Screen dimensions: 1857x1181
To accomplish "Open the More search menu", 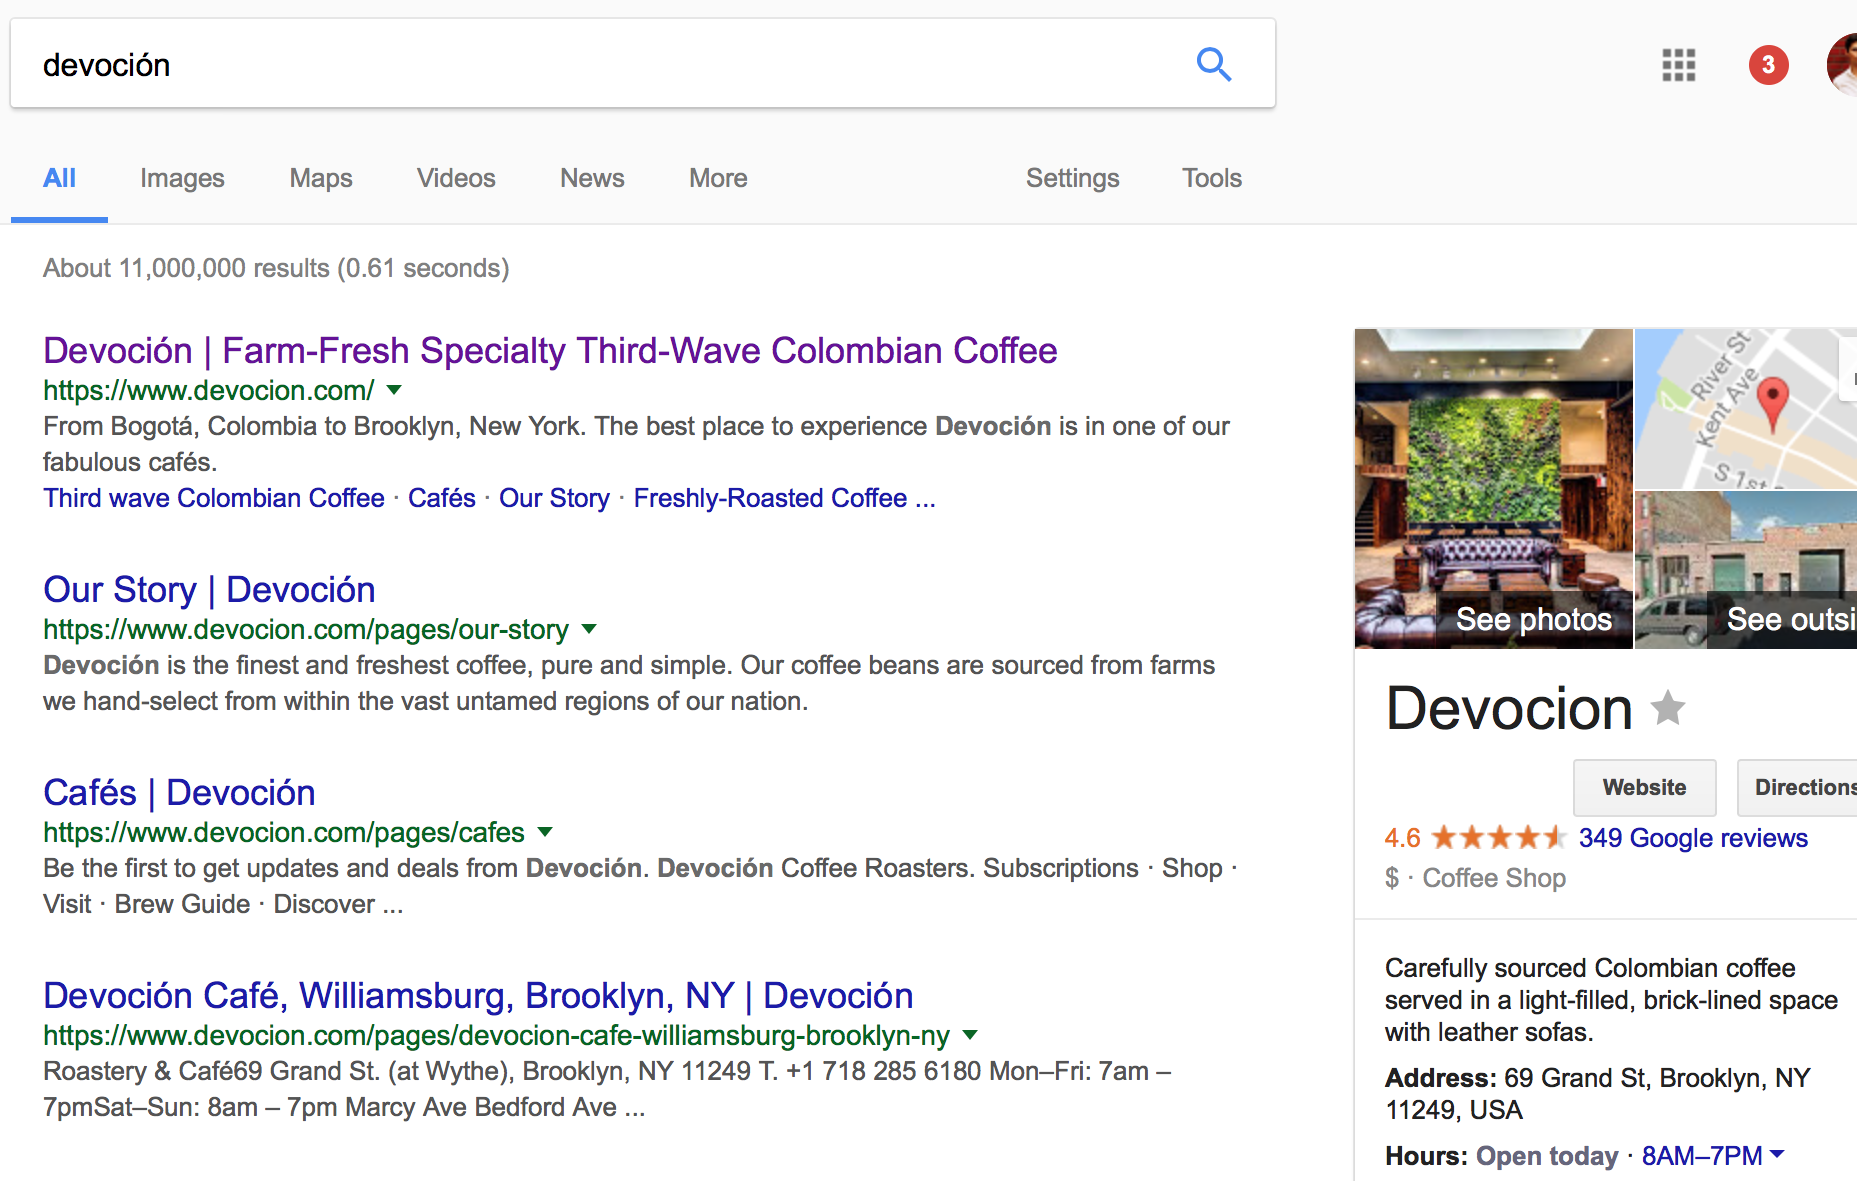I will click(718, 178).
